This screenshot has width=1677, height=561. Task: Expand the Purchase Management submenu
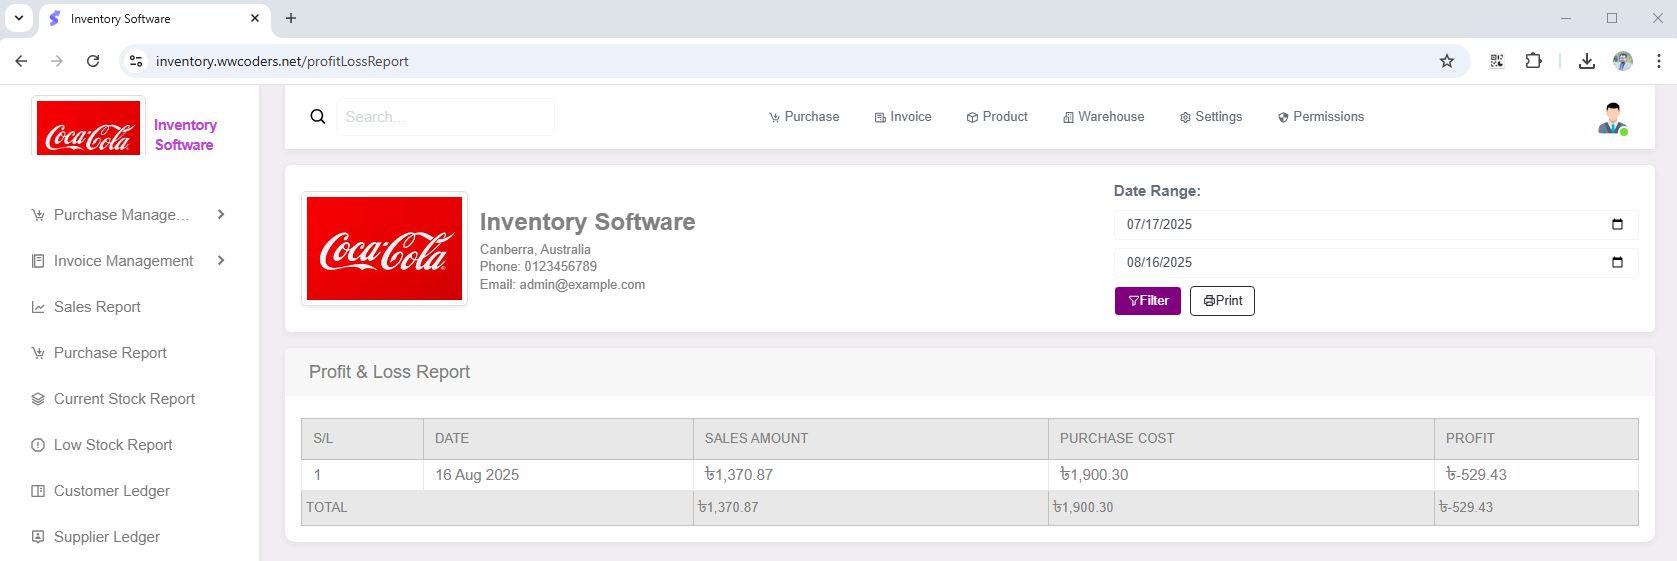click(x=221, y=215)
